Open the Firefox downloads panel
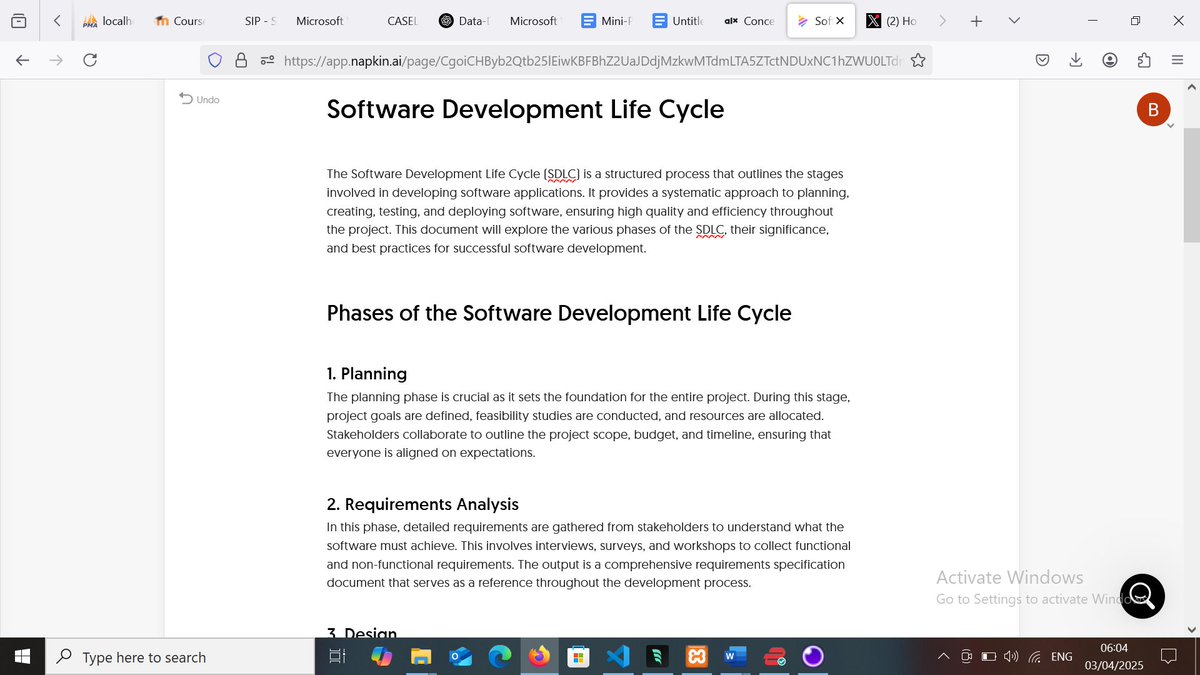Screen dimensions: 1200x675 coord(1076,60)
